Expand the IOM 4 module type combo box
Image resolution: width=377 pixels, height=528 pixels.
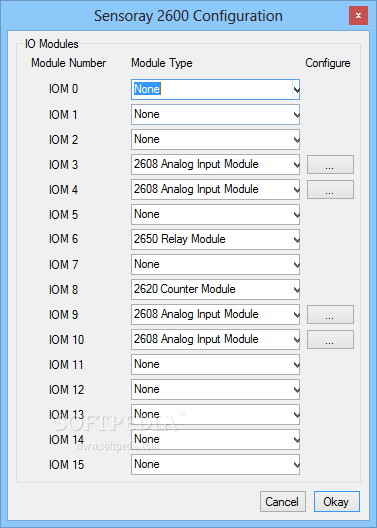tap(215, 189)
